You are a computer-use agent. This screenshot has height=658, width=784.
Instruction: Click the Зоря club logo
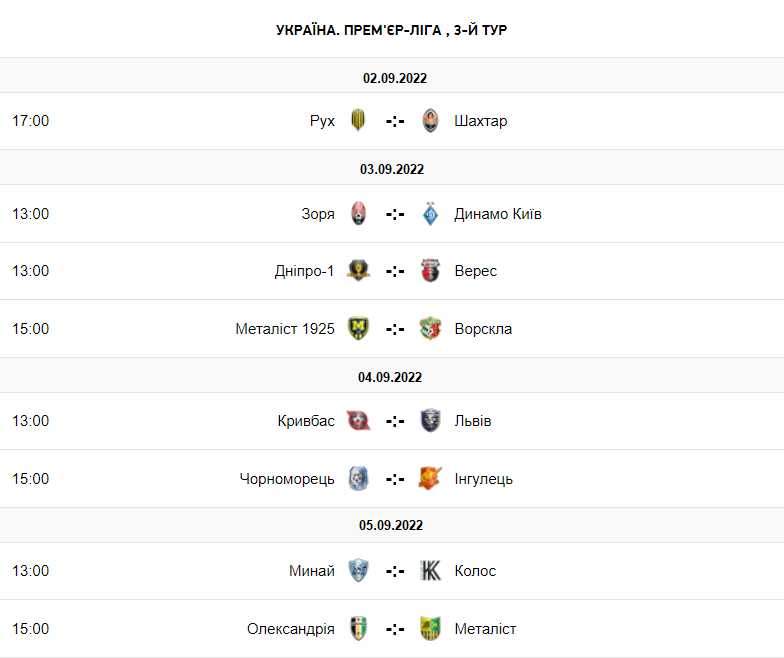pos(358,214)
